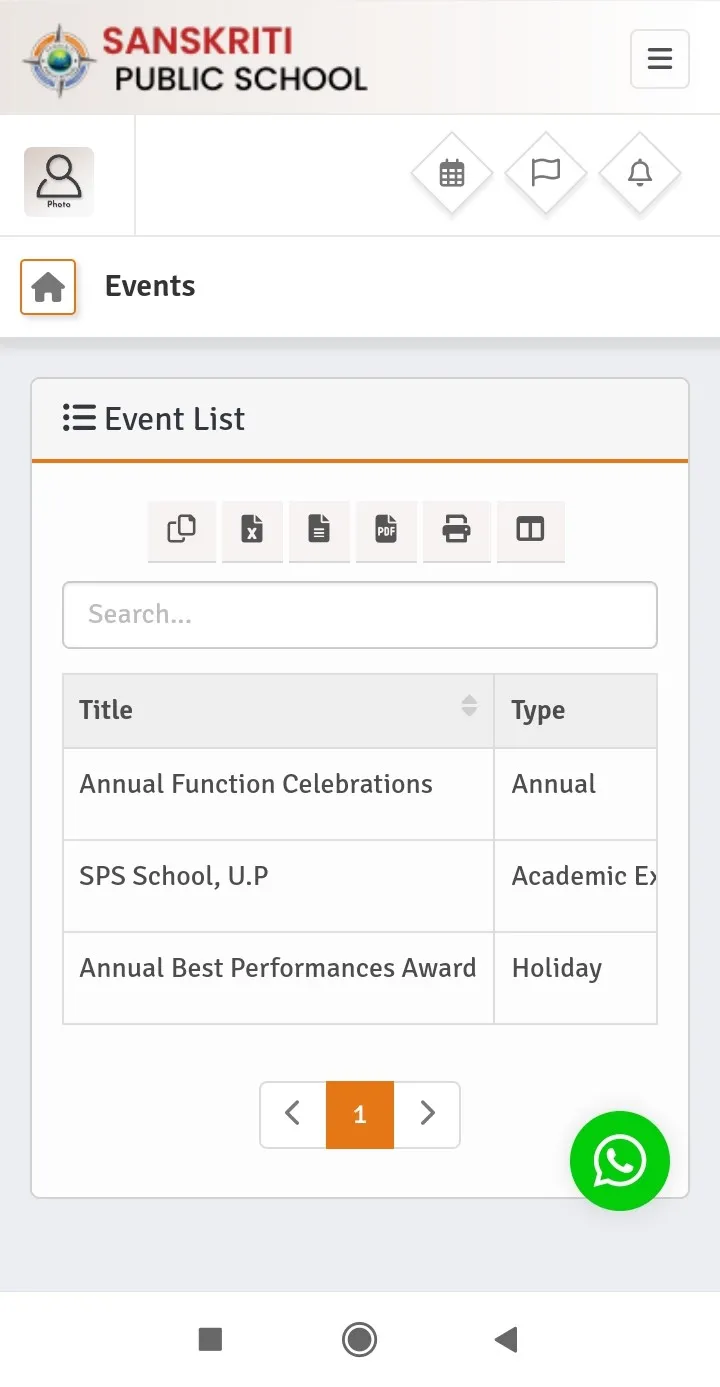Focus the Search input field
Image resolution: width=720 pixels, height=1387 pixels.
(x=360, y=615)
